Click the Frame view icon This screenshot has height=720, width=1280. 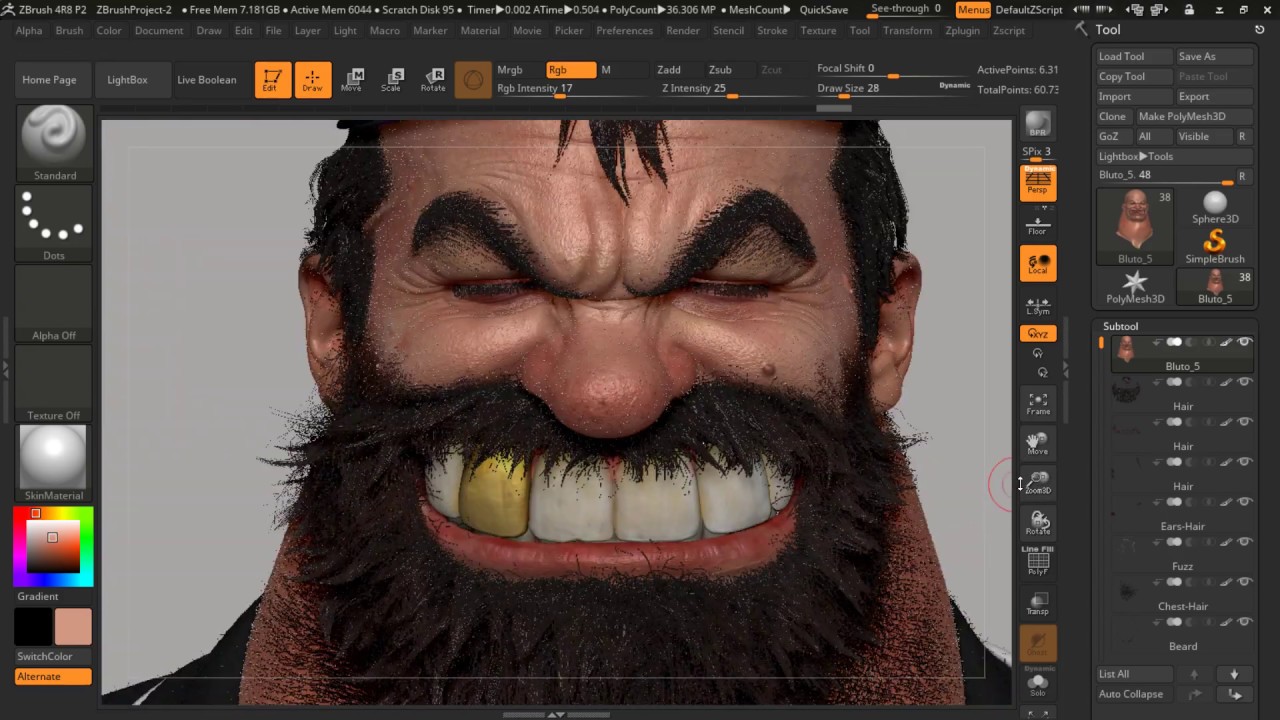coord(1038,404)
